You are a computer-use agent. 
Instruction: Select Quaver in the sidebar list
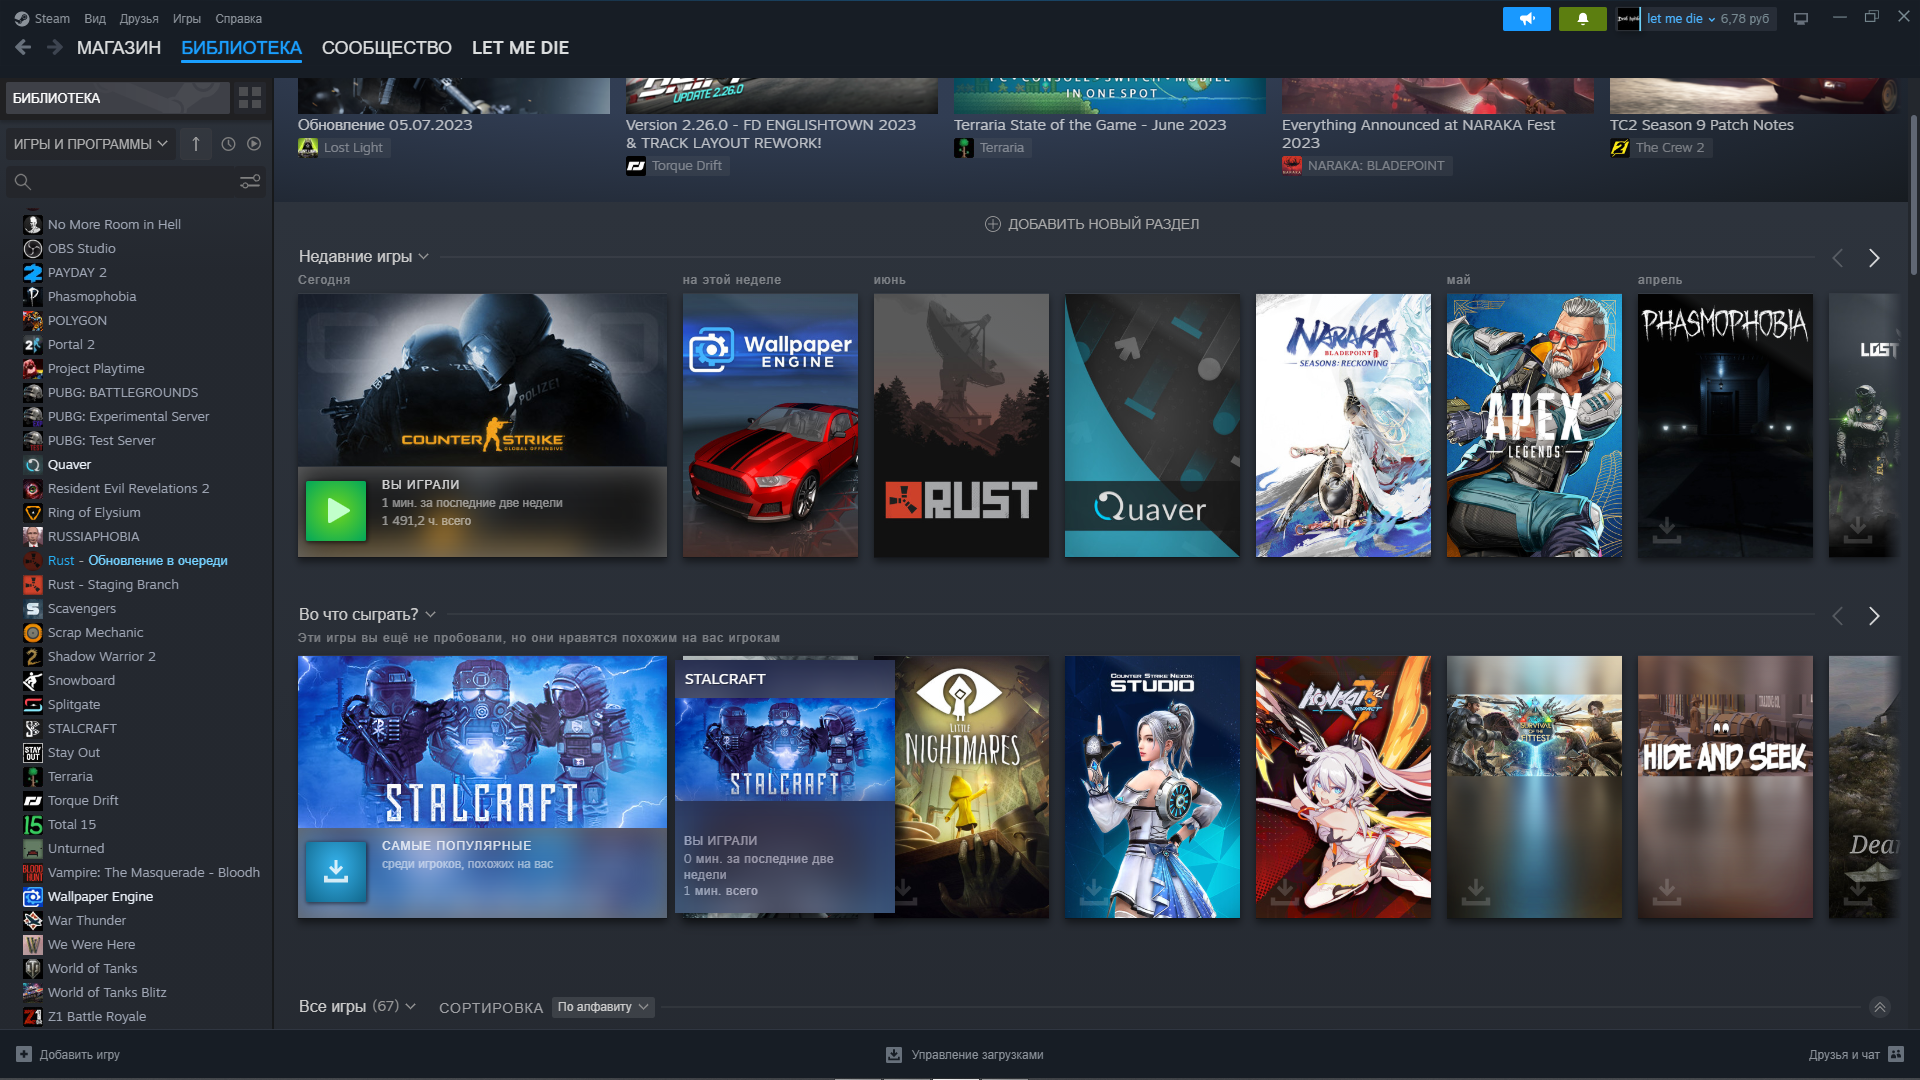pos(69,465)
